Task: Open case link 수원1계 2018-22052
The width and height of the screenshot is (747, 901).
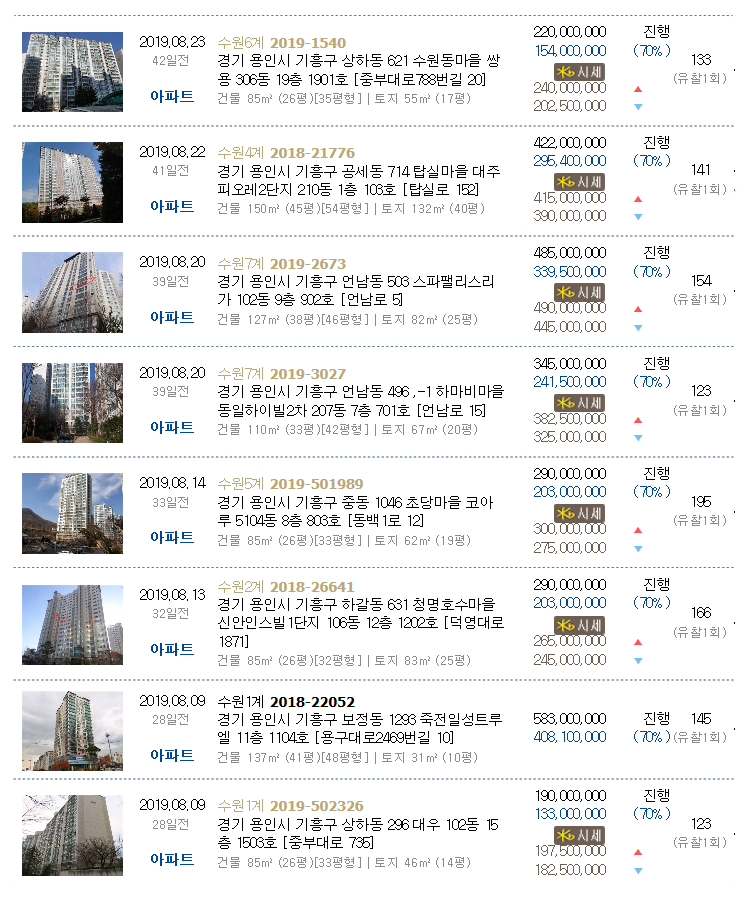Action: pyautogui.click(x=286, y=702)
